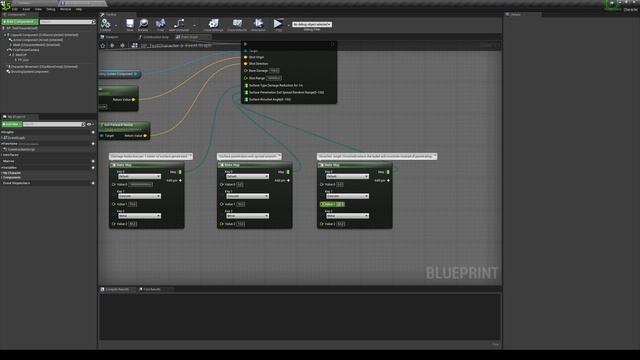Screen dimensions: 640x360
Task: Click the graph breadcrumb grid icon
Action: pyautogui.click(x=134, y=45)
